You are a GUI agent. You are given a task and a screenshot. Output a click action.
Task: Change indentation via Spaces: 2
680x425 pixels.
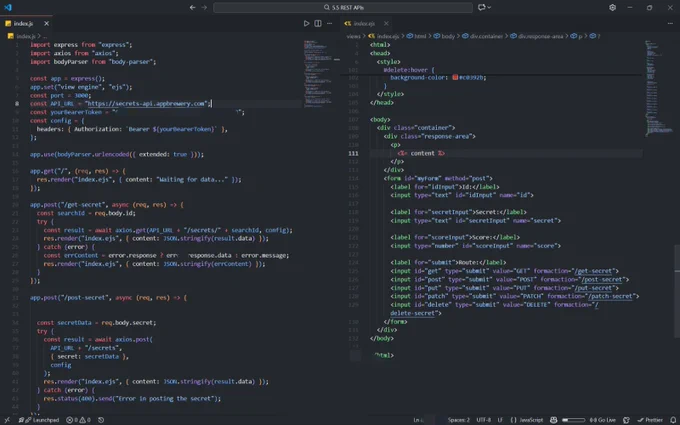point(458,420)
